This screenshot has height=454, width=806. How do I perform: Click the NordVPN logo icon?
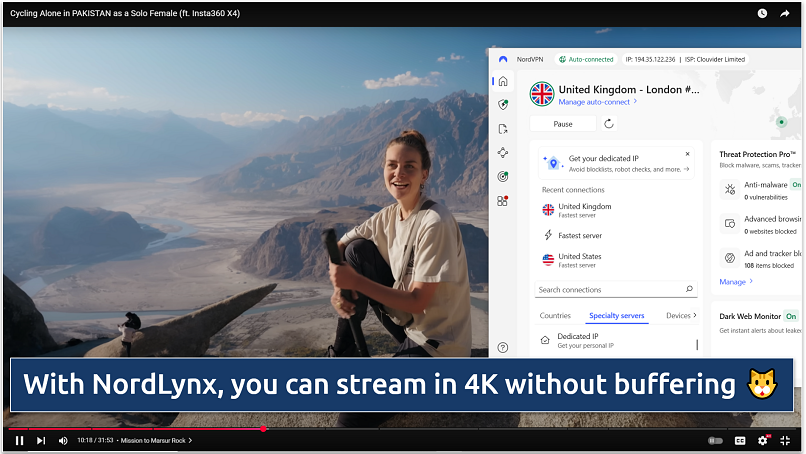pos(503,60)
